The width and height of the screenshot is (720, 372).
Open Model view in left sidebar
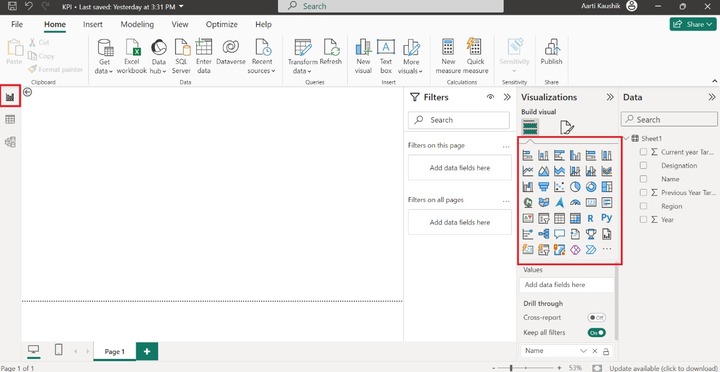pos(10,142)
